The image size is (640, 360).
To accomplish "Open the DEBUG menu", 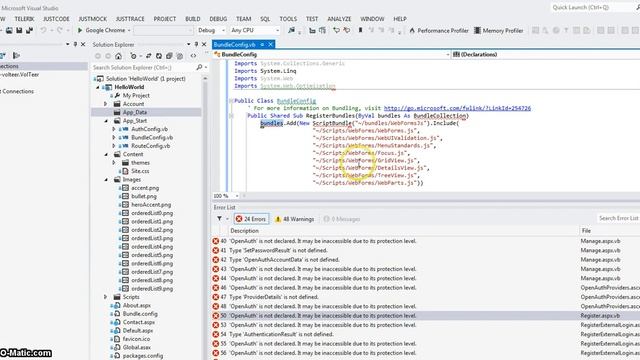I will tap(218, 19).
